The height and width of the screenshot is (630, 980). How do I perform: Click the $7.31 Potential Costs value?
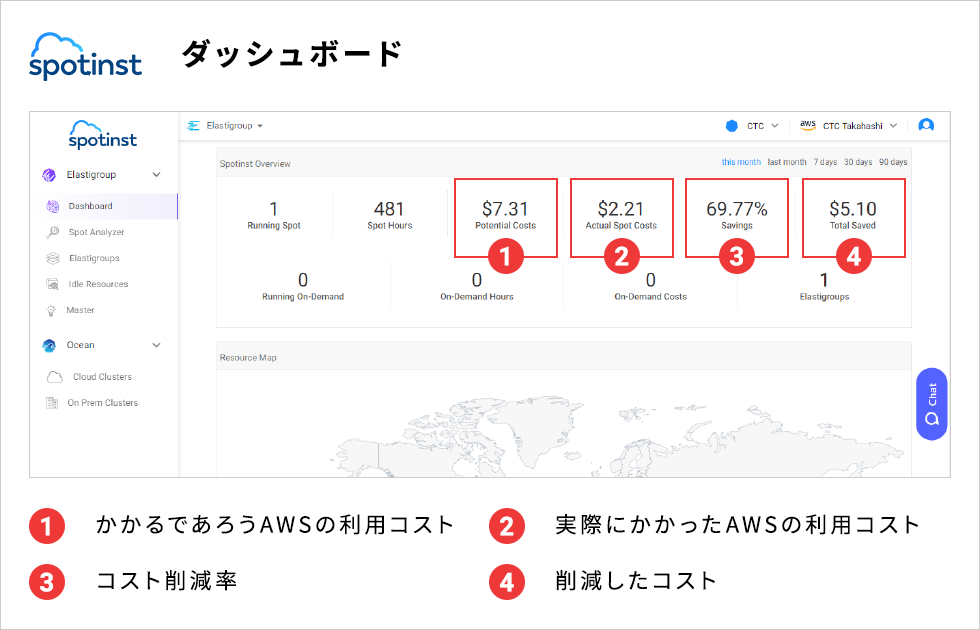(505, 209)
